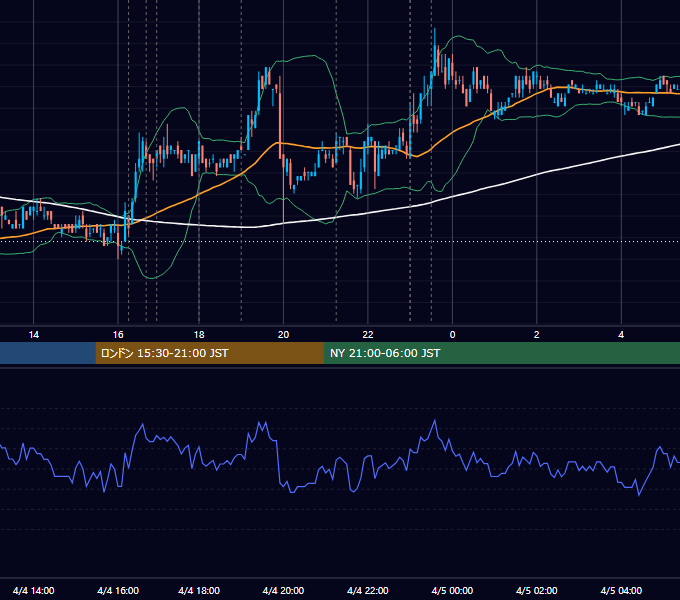Click the 4/4 14:00 date label

click(x=33, y=590)
